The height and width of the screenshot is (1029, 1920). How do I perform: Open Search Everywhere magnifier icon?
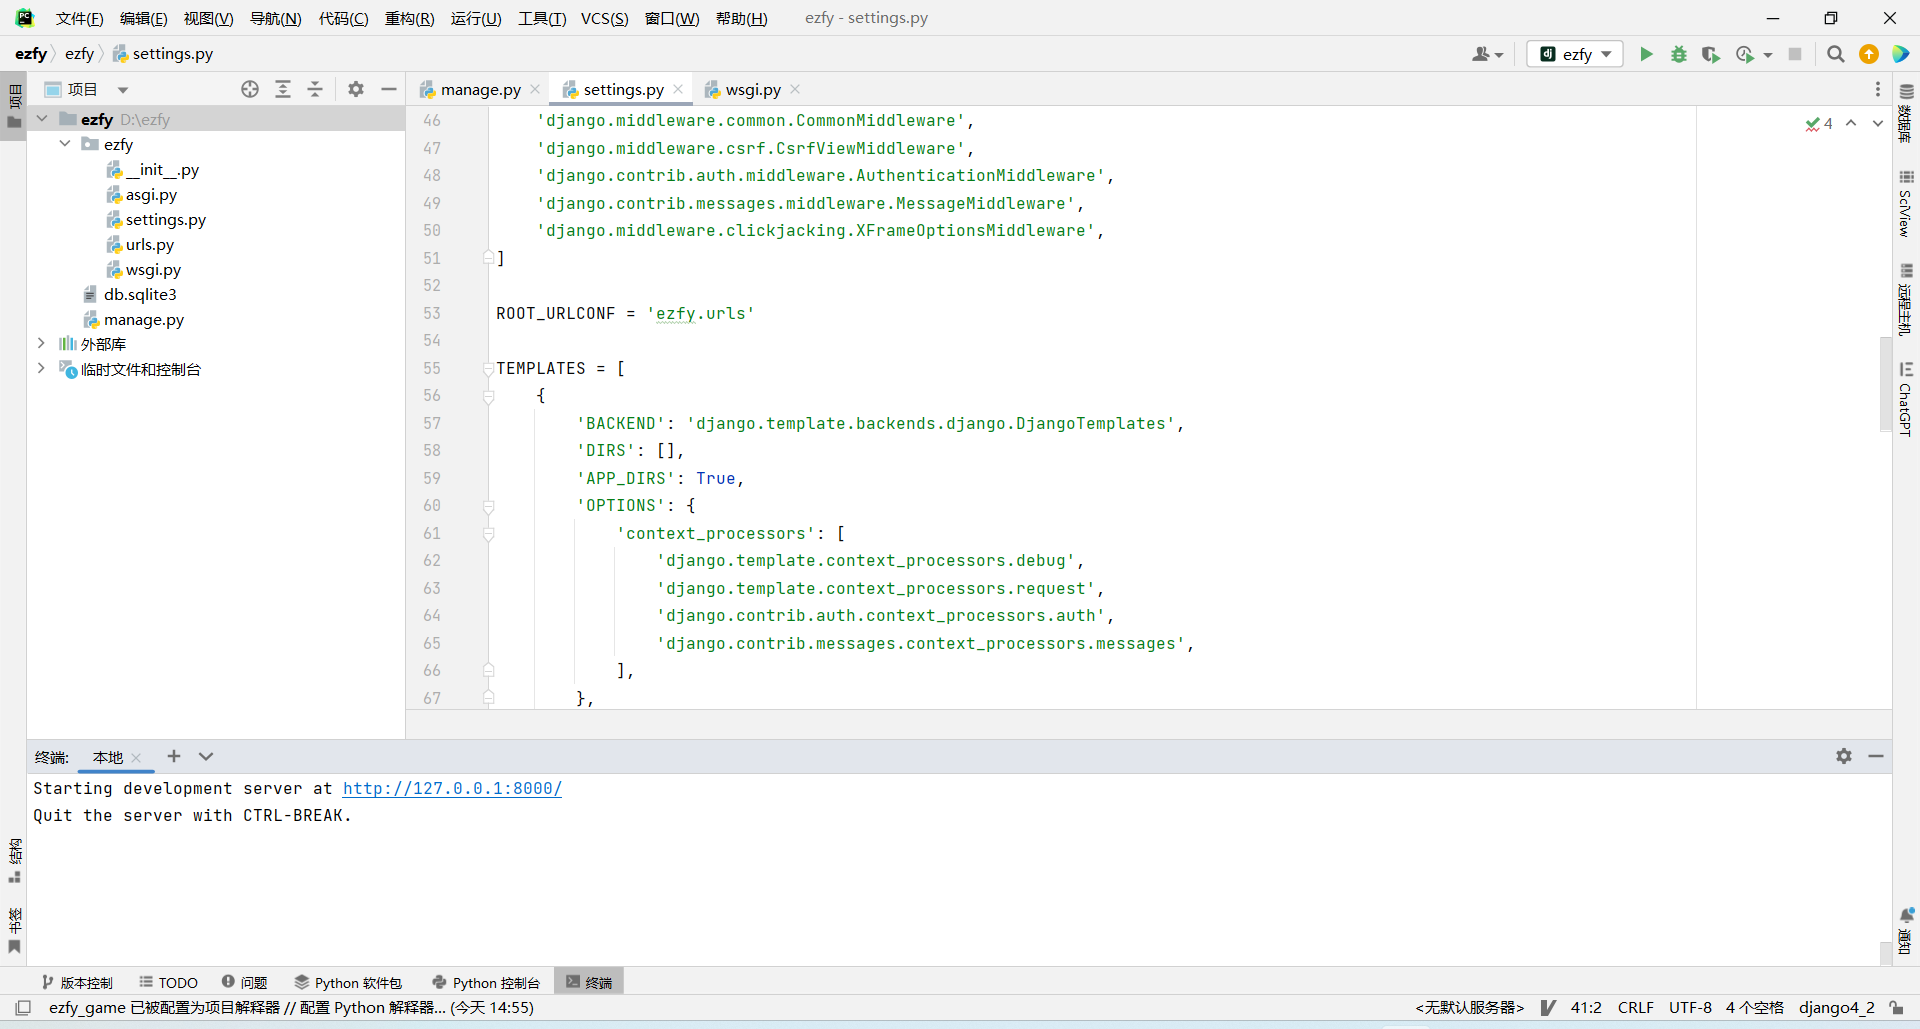[x=1835, y=54]
